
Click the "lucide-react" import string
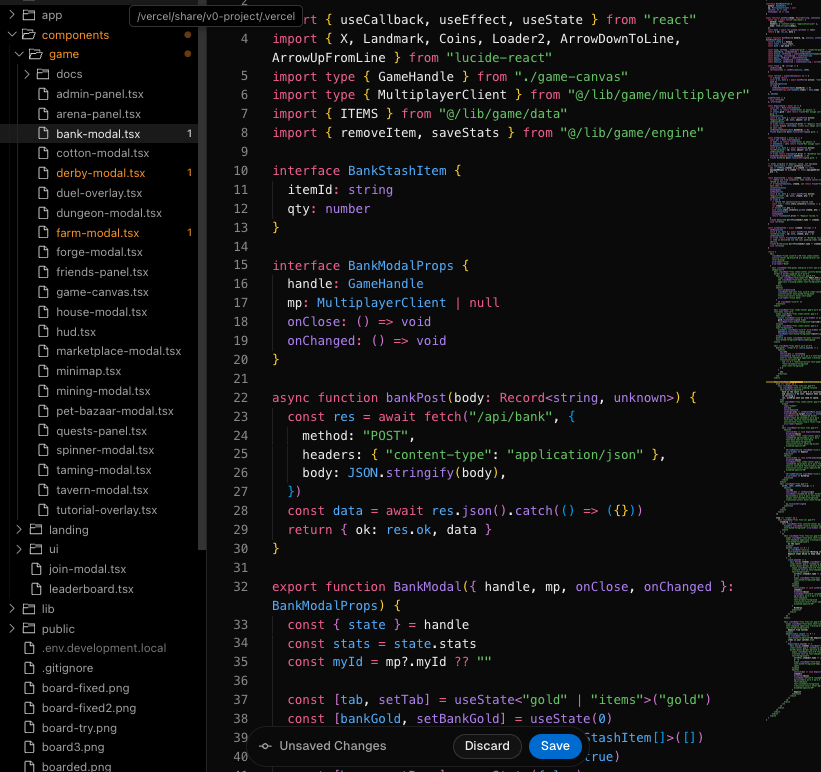(x=499, y=58)
